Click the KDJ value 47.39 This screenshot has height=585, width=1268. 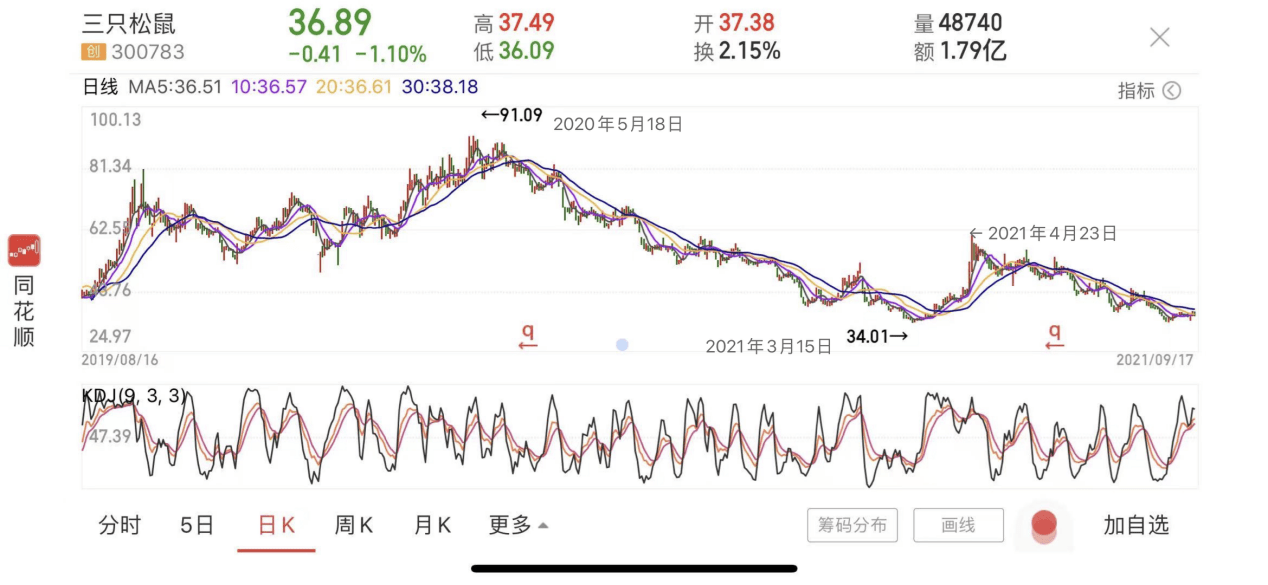(110, 437)
